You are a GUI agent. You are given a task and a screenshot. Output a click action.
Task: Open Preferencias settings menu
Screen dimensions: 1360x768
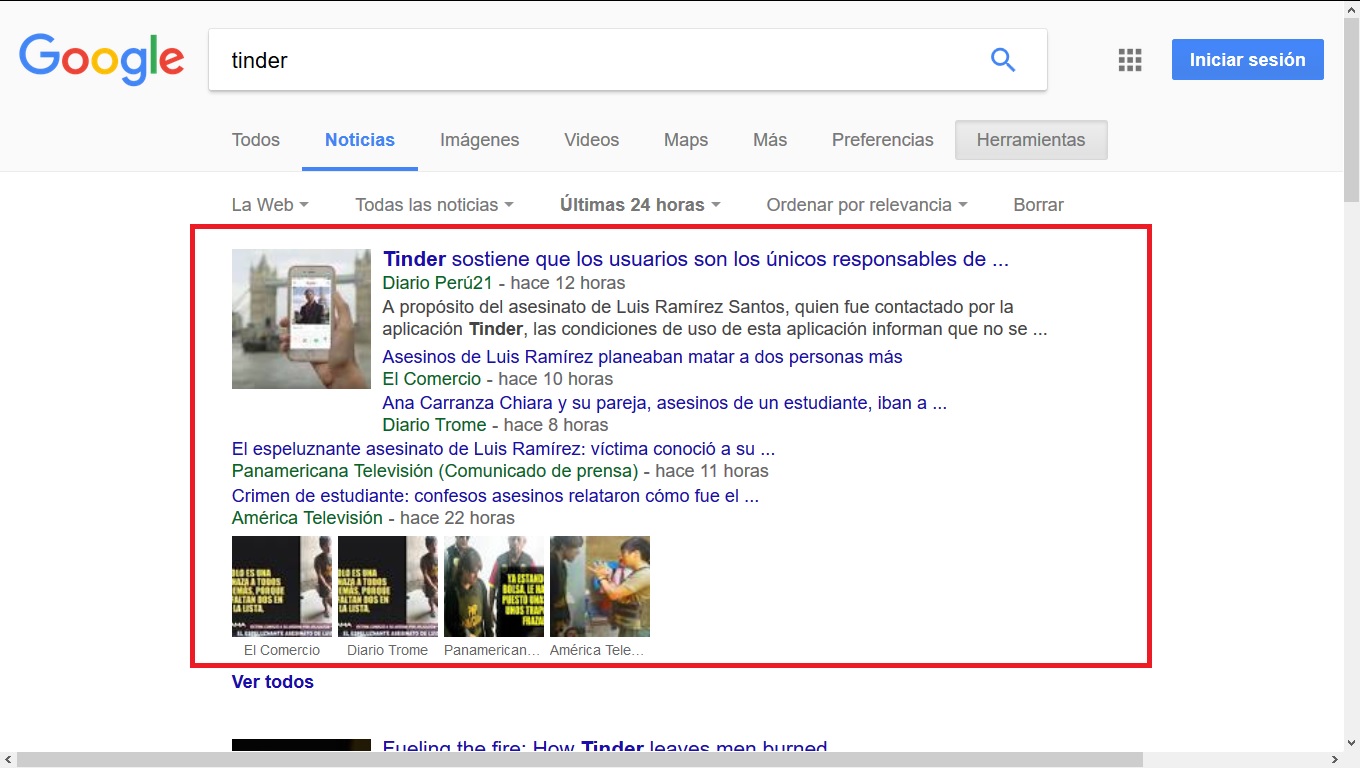coord(883,140)
